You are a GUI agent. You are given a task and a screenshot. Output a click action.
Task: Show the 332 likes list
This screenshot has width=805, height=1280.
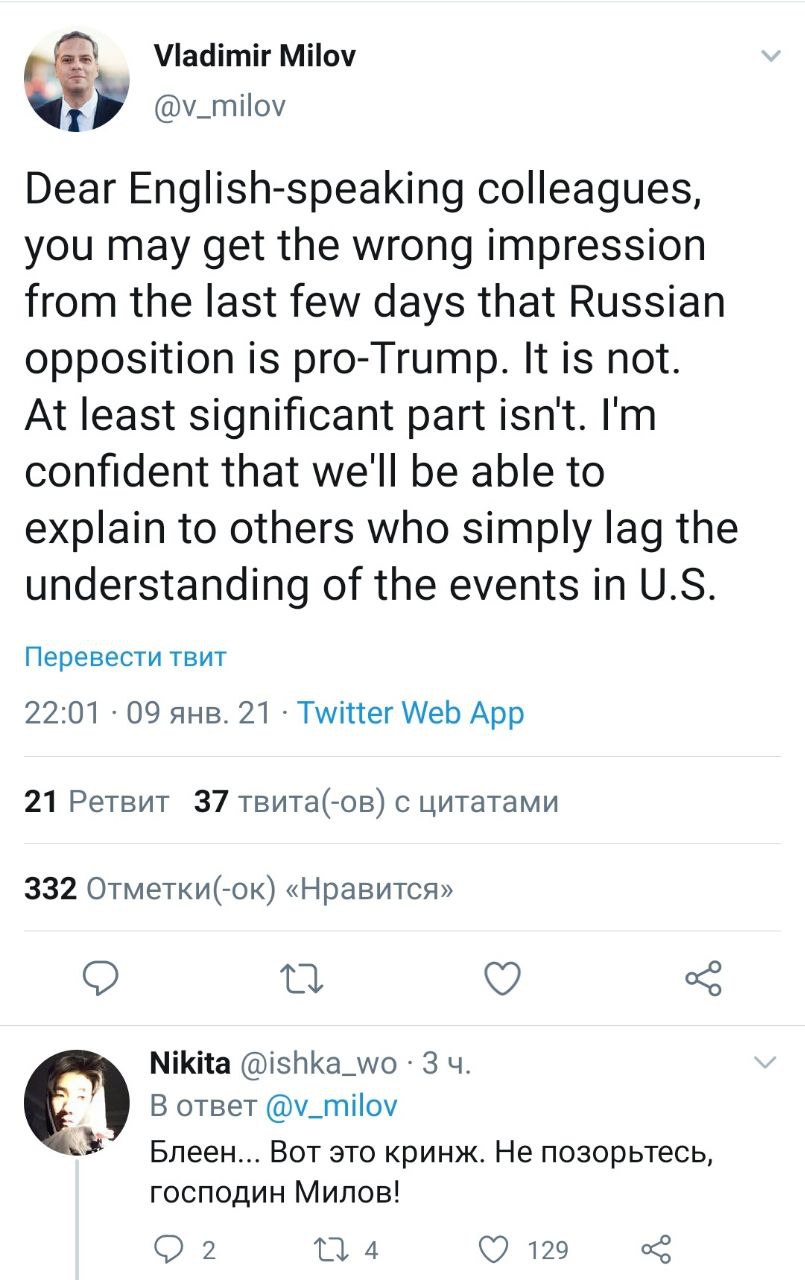[238, 889]
